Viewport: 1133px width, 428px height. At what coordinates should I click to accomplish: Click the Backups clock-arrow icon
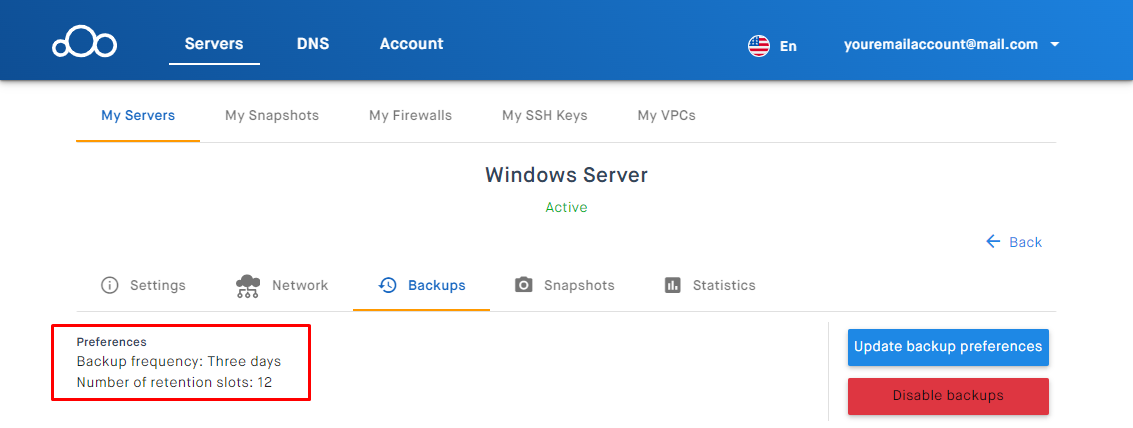click(388, 285)
